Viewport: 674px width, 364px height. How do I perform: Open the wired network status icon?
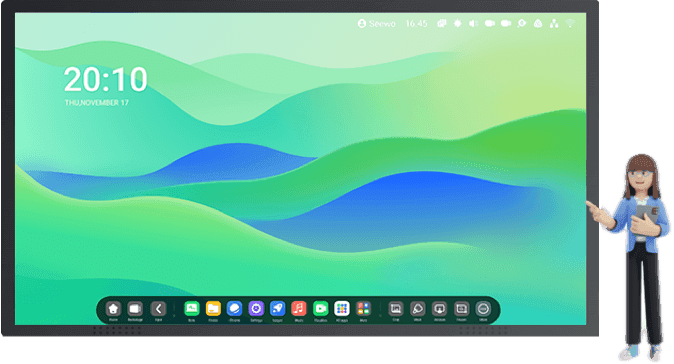[554, 23]
